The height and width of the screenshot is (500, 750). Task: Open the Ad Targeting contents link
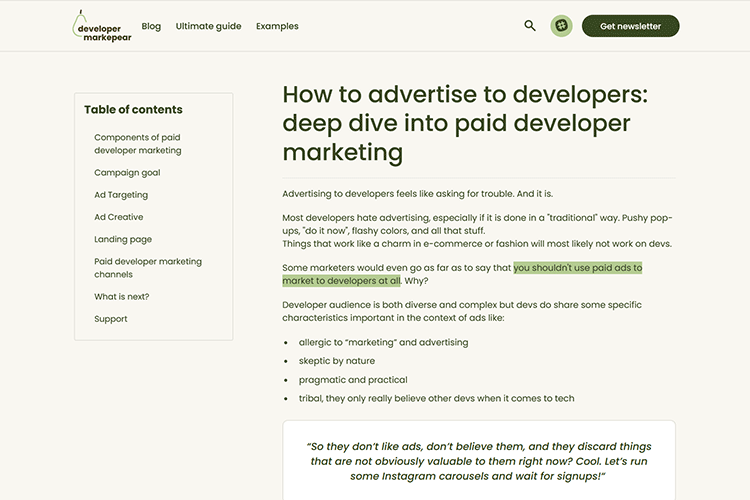pyautogui.click(x=121, y=195)
